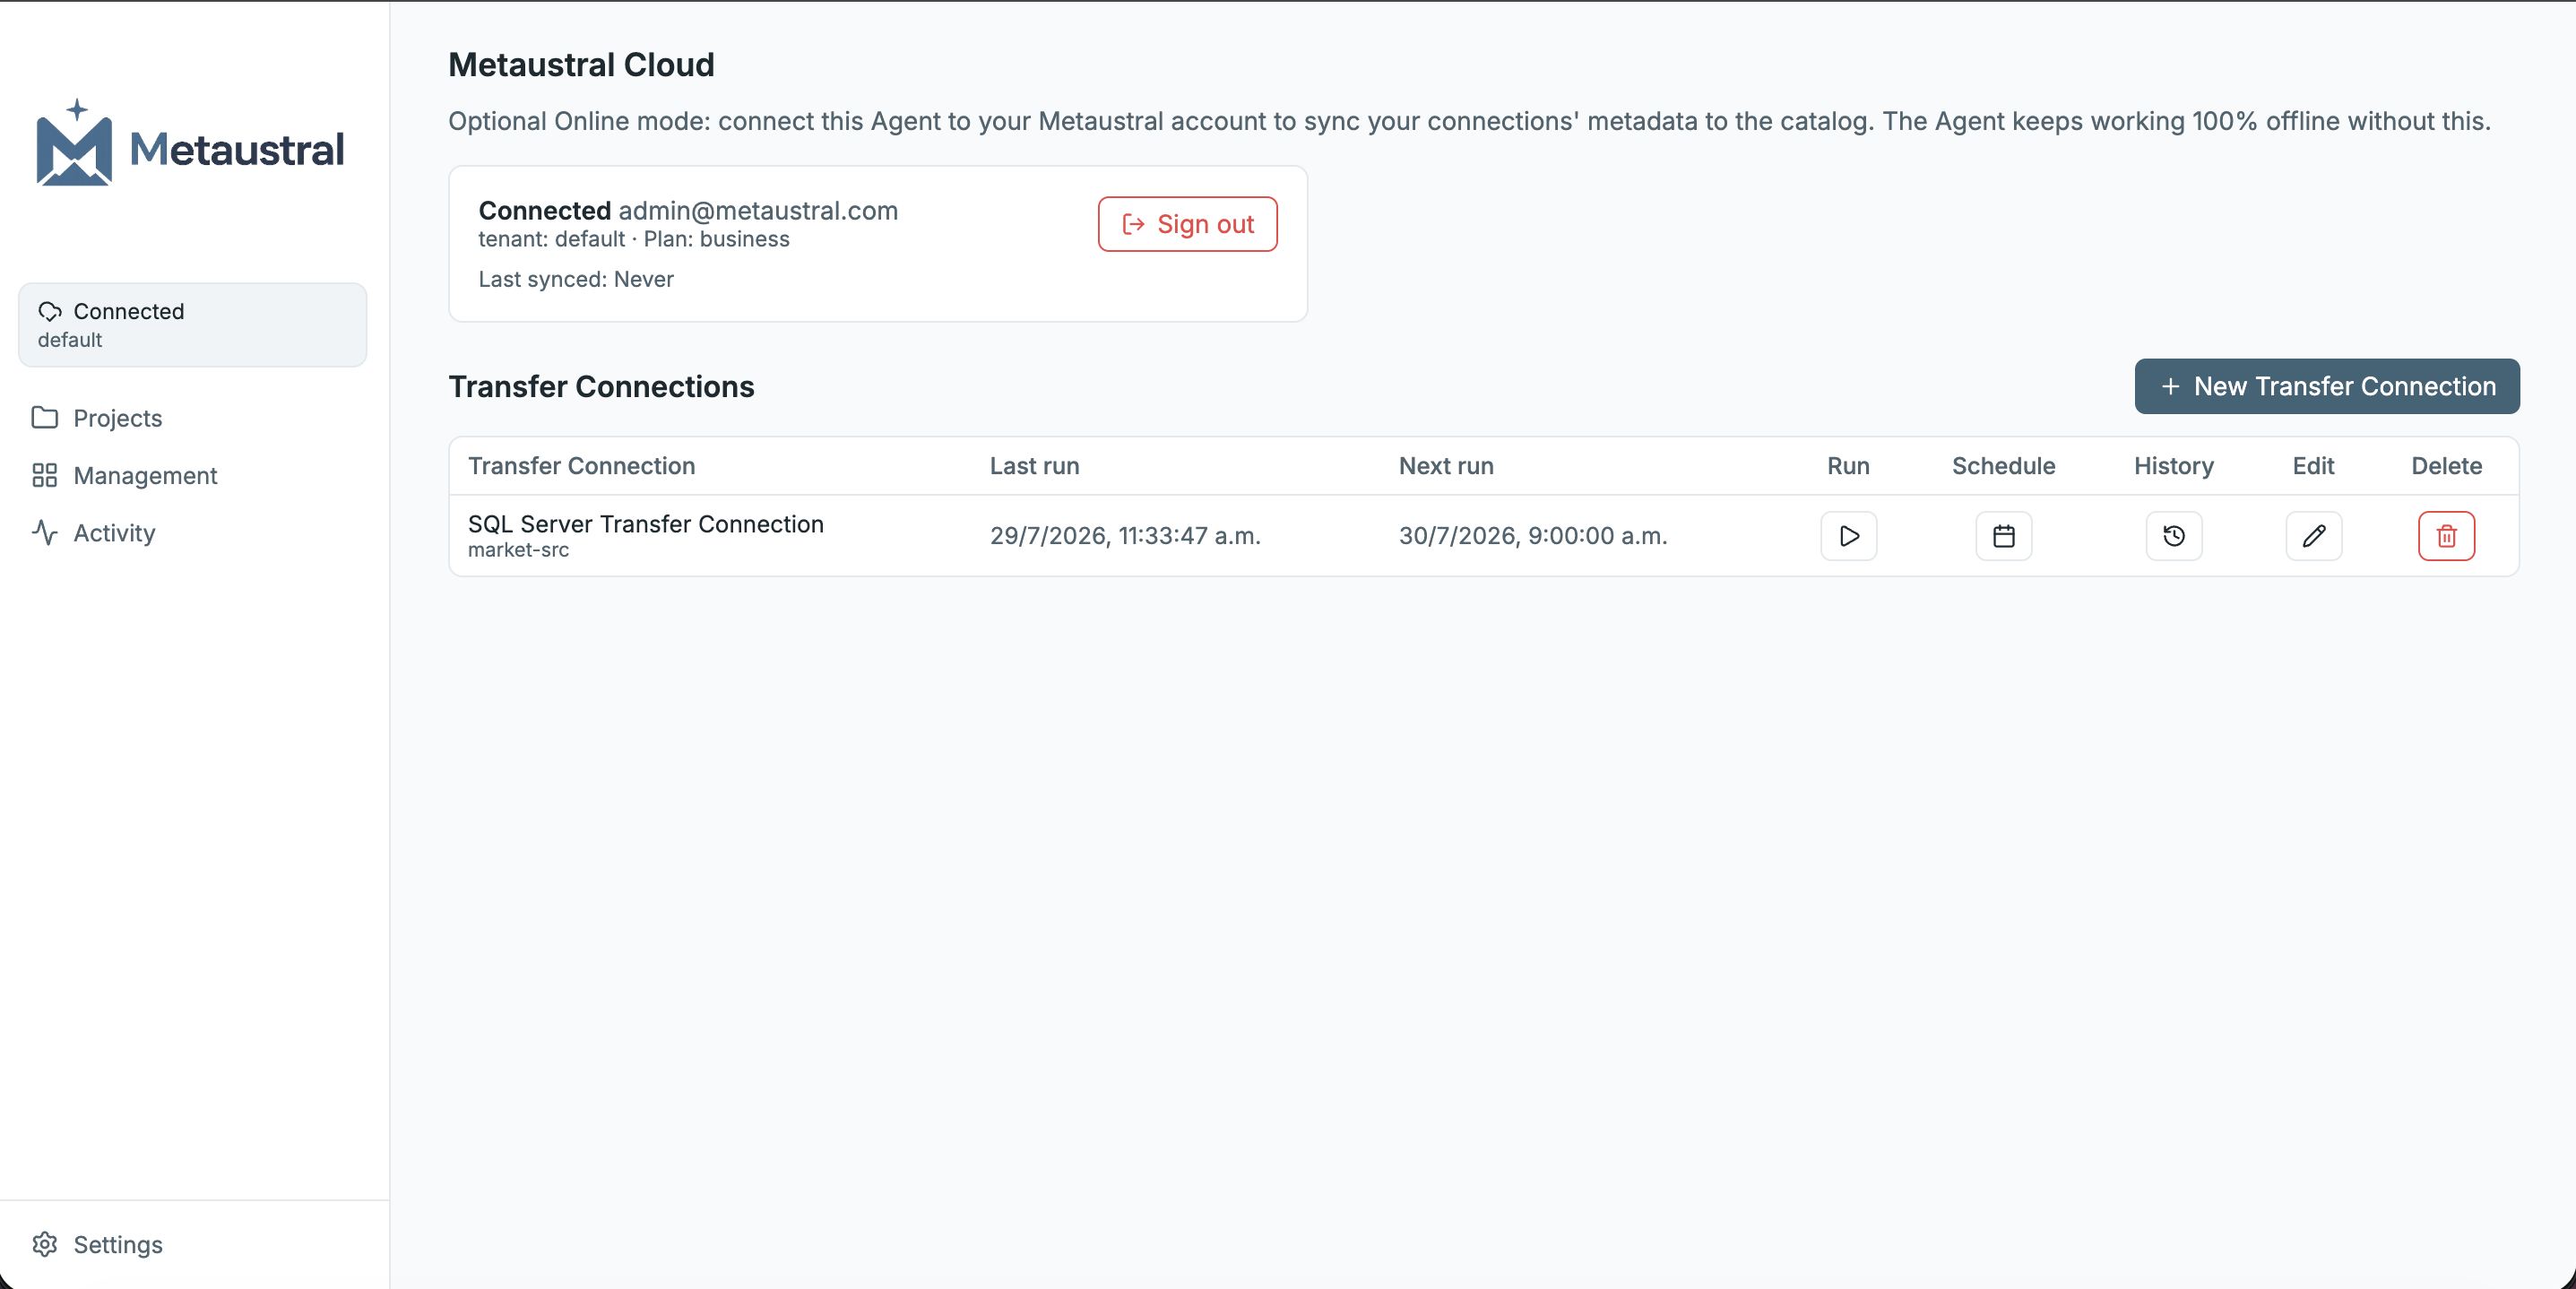Click the Metaustral Cloud page heading
This screenshot has height=1289, width=2576.
581,64
